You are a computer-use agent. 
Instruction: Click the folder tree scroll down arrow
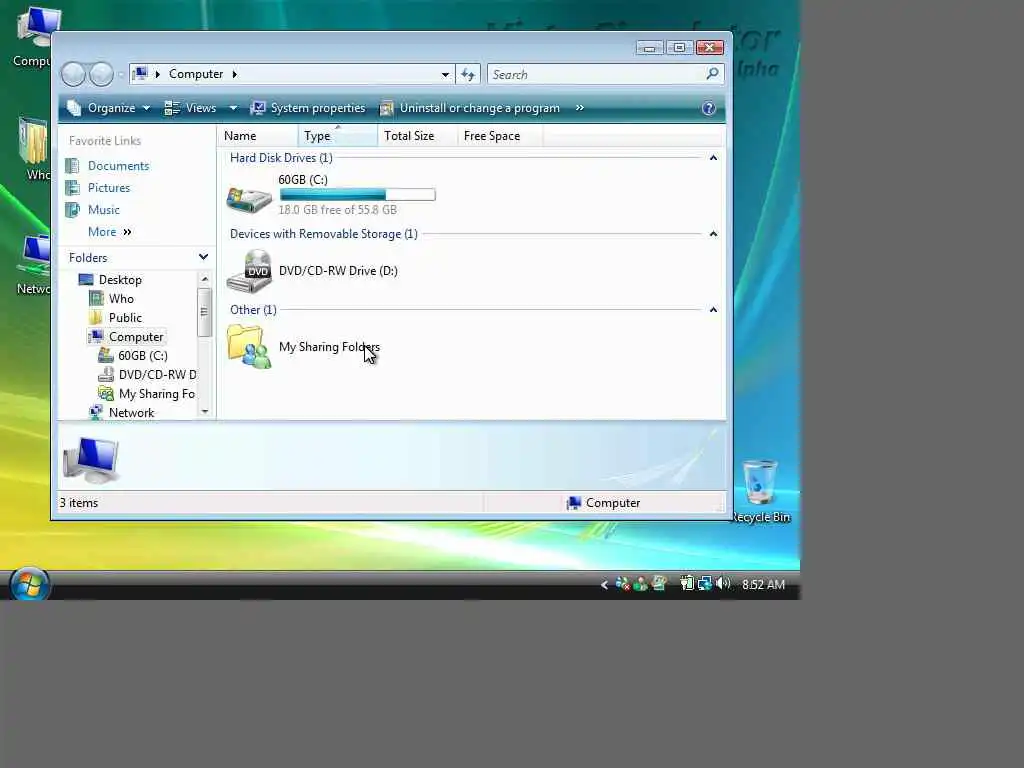[x=204, y=411]
